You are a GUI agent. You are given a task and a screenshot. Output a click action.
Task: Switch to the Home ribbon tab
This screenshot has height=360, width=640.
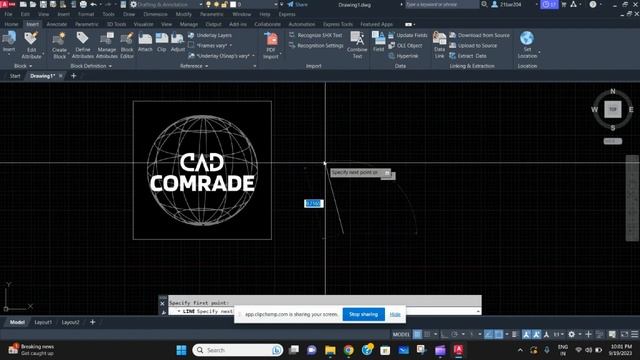click(11, 24)
